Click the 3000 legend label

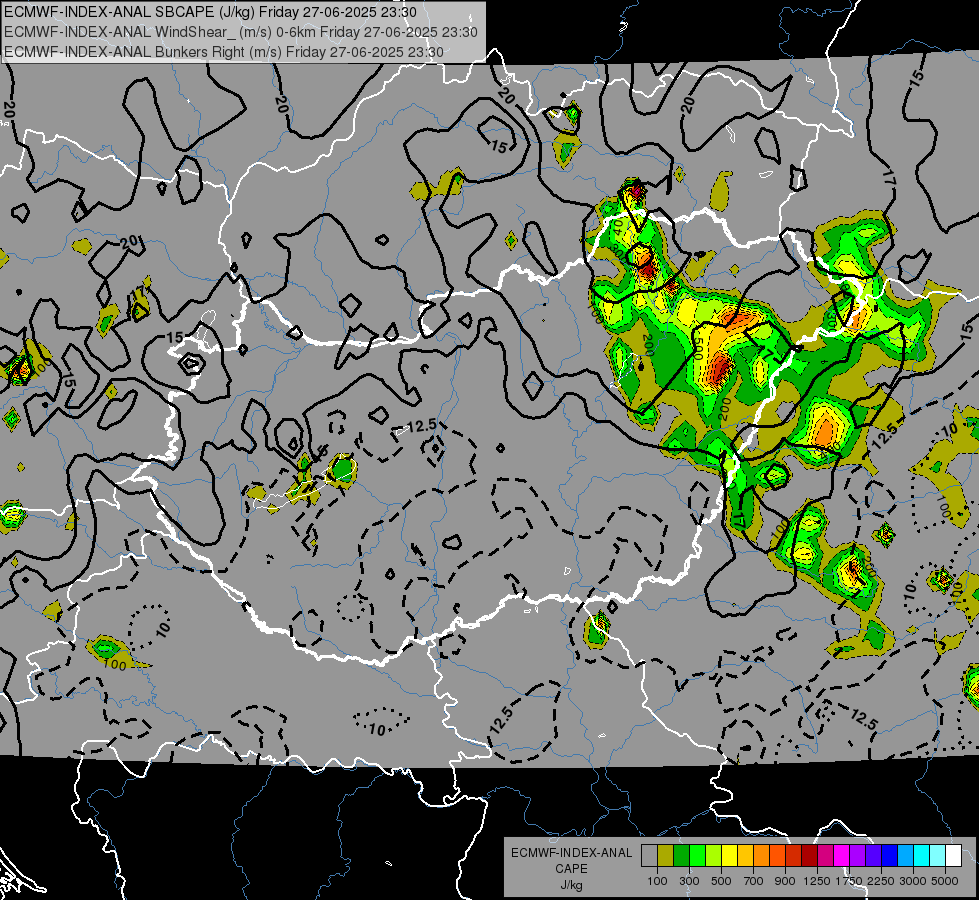coord(913,881)
